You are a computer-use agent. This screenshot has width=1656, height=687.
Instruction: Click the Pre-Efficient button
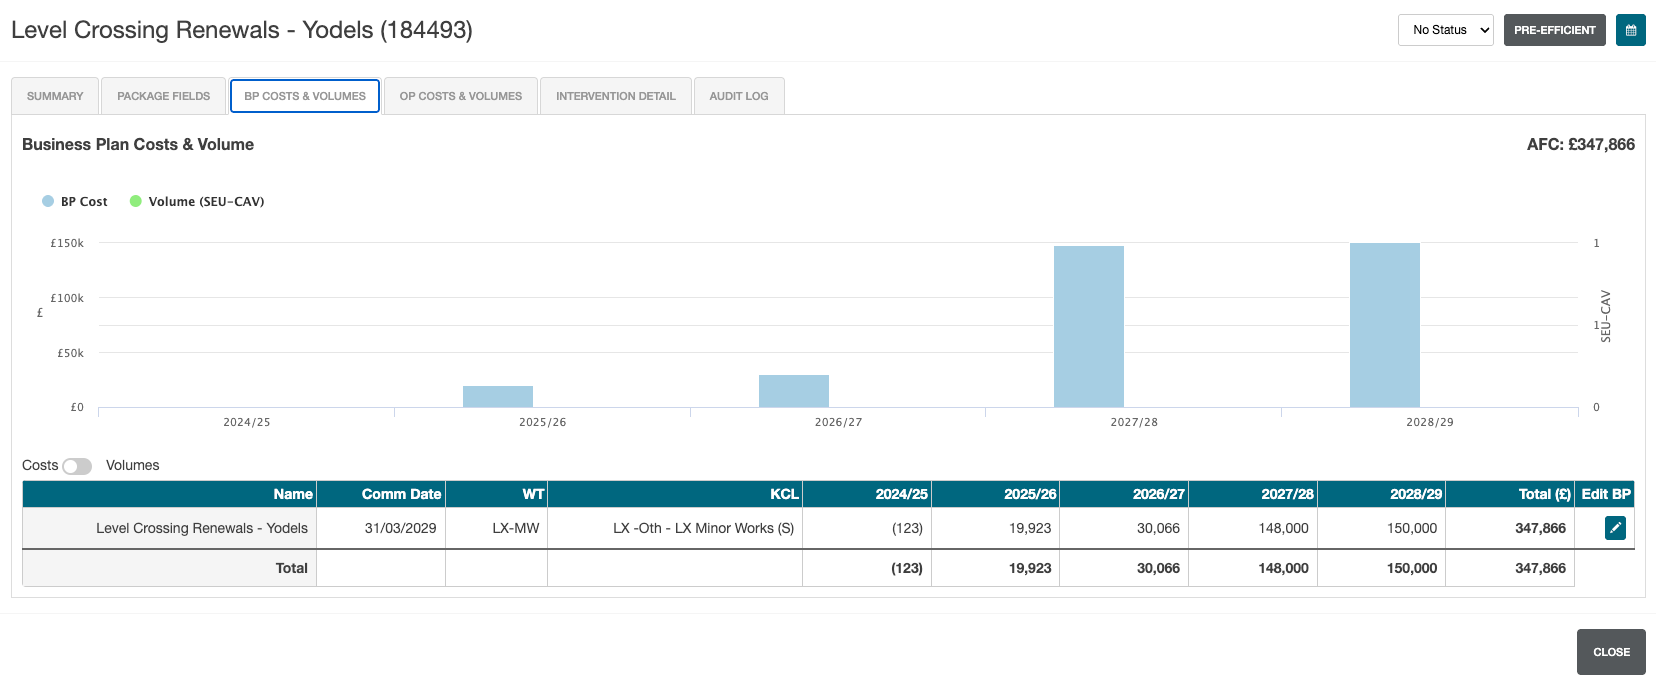click(x=1554, y=30)
